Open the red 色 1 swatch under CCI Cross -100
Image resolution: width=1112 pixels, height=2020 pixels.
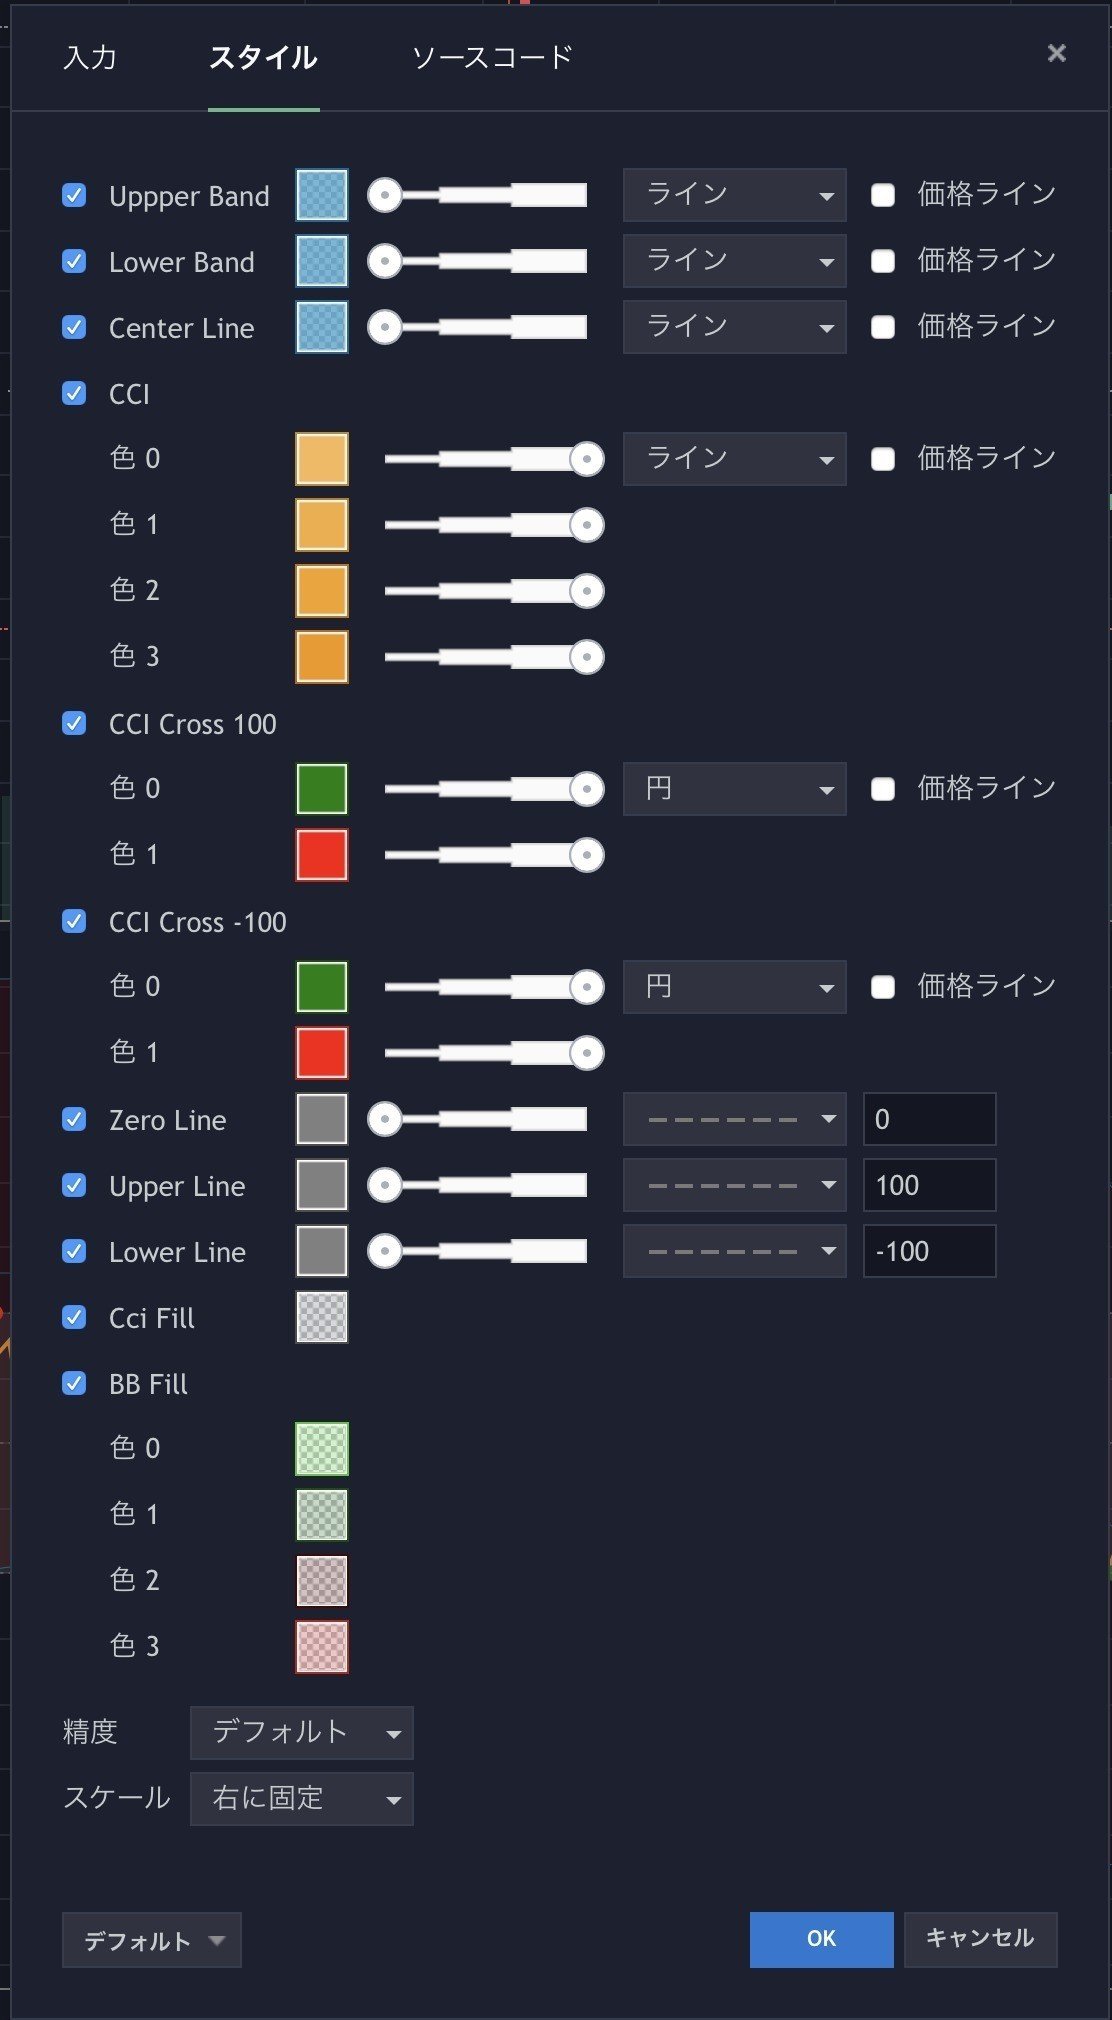[x=321, y=1051]
